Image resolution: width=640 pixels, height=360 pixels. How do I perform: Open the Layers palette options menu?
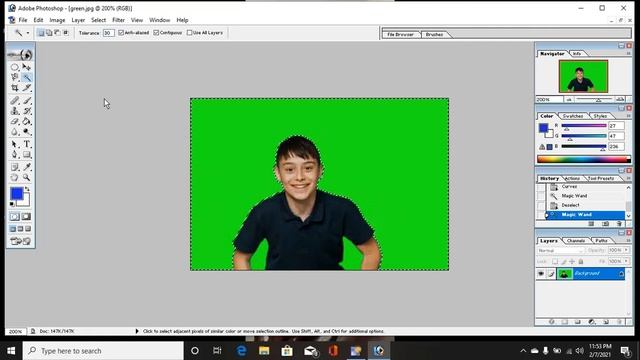pyautogui.click(x=628, y=241)
